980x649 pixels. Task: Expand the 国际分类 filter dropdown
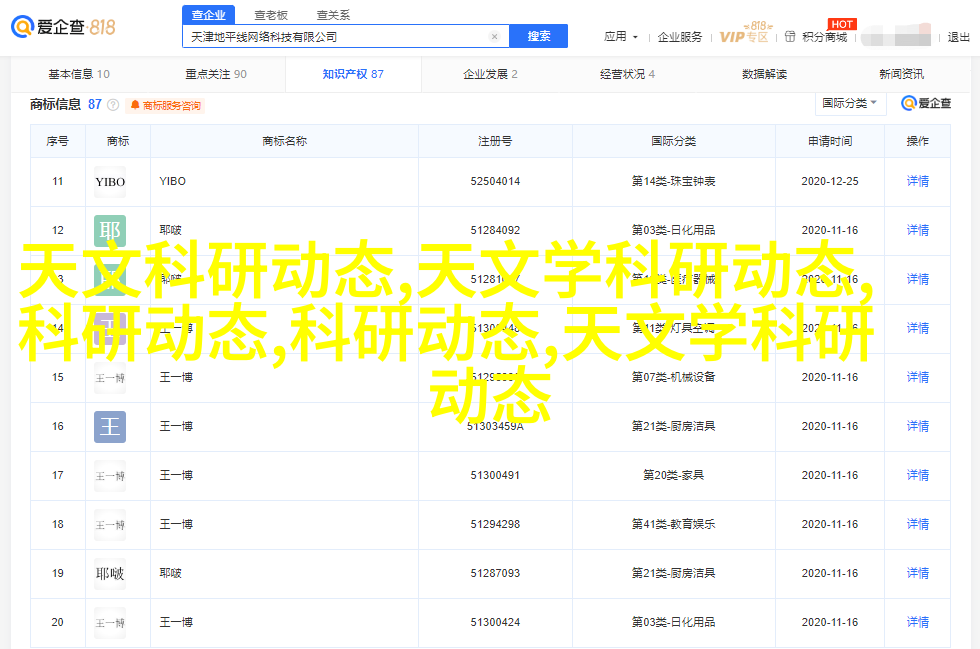pos(849,103)
